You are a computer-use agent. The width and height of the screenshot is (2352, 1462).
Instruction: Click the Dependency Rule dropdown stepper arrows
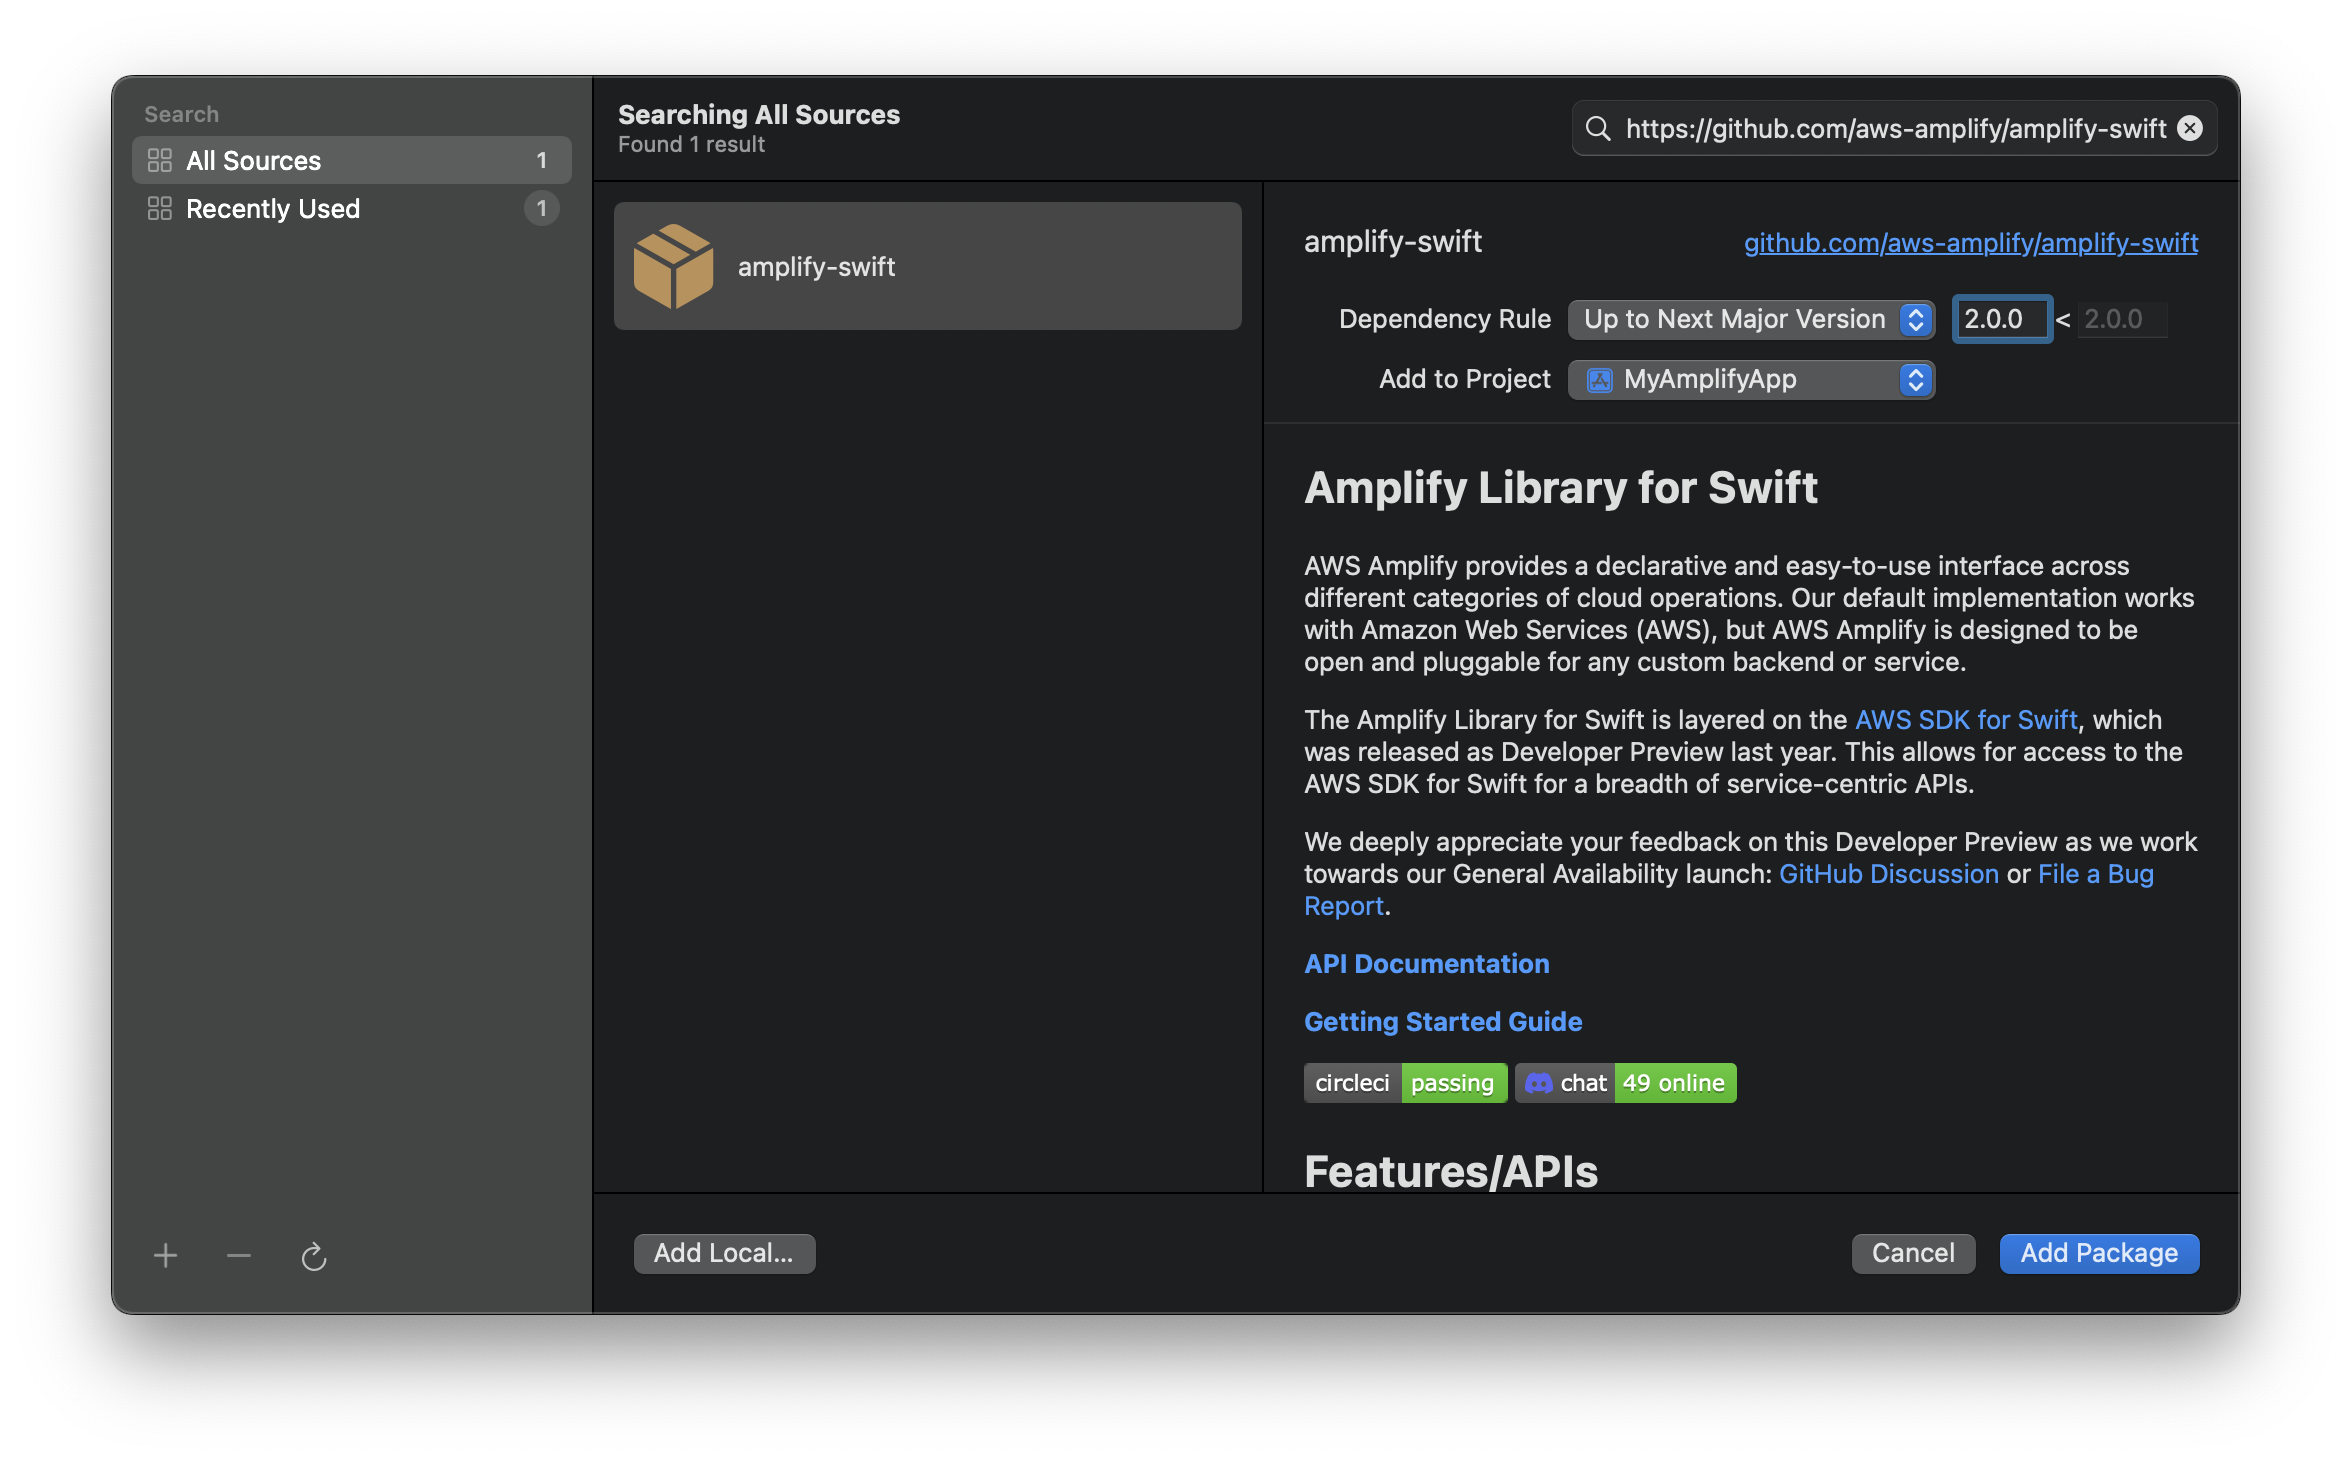click(1916, 319)
